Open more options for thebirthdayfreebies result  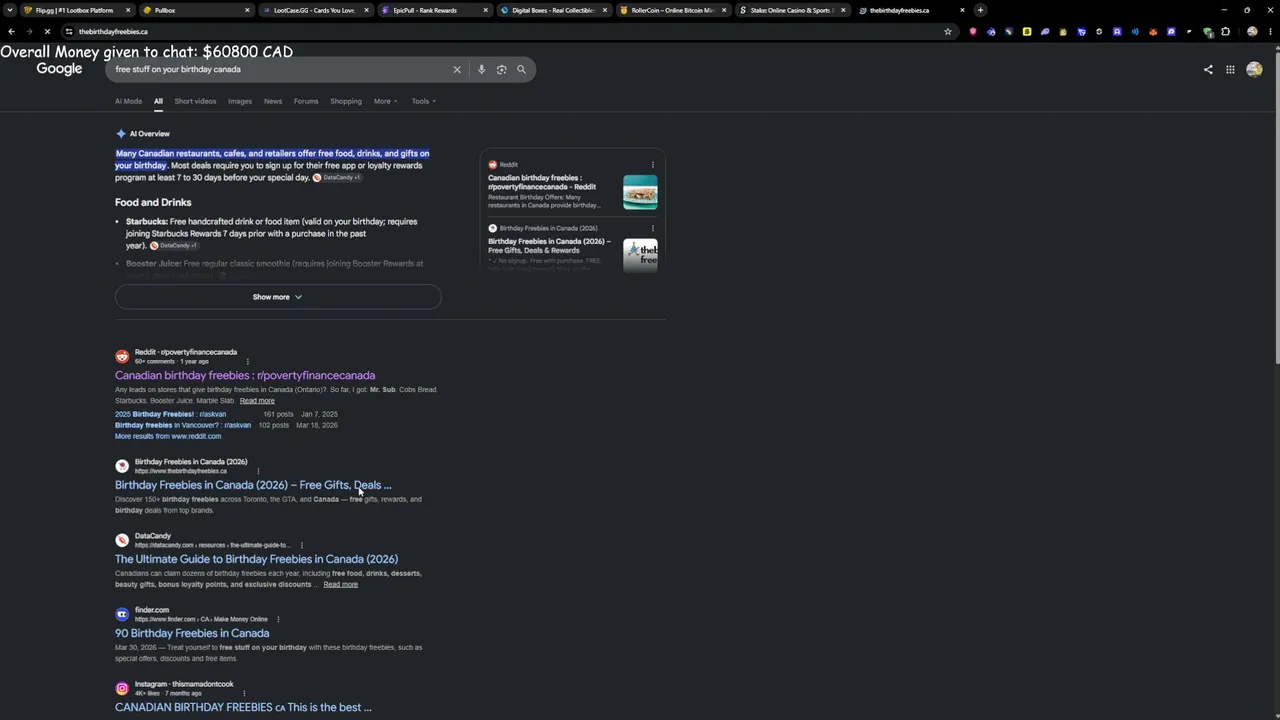[258, 471]
